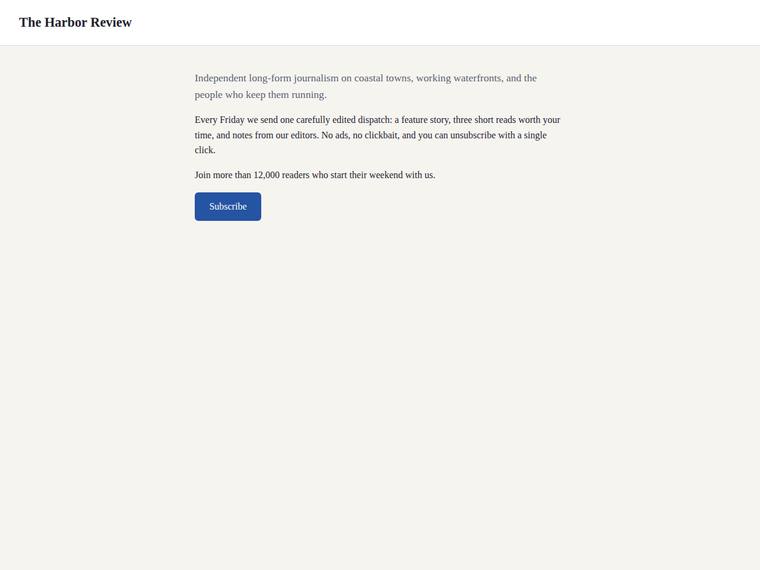Click the word 'weekend' in the last line
This screenshot has height=570, width=760.
tap(386, 175)
